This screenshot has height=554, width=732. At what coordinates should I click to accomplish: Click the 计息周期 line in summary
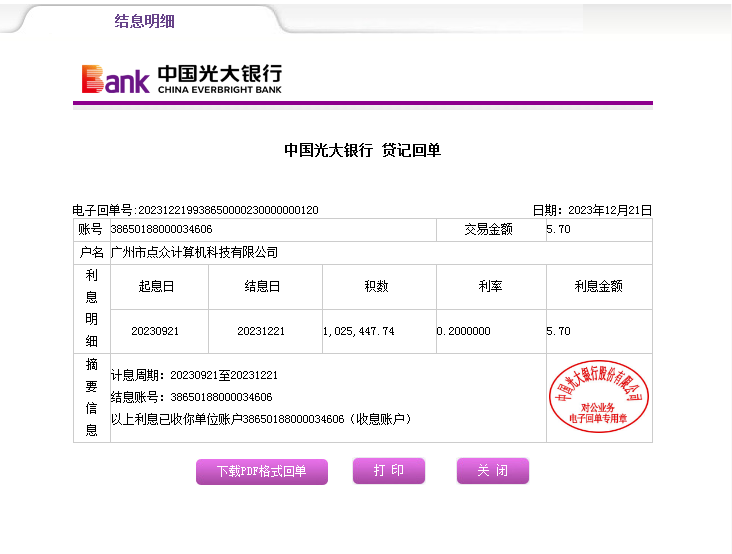(x=194, y=375)
